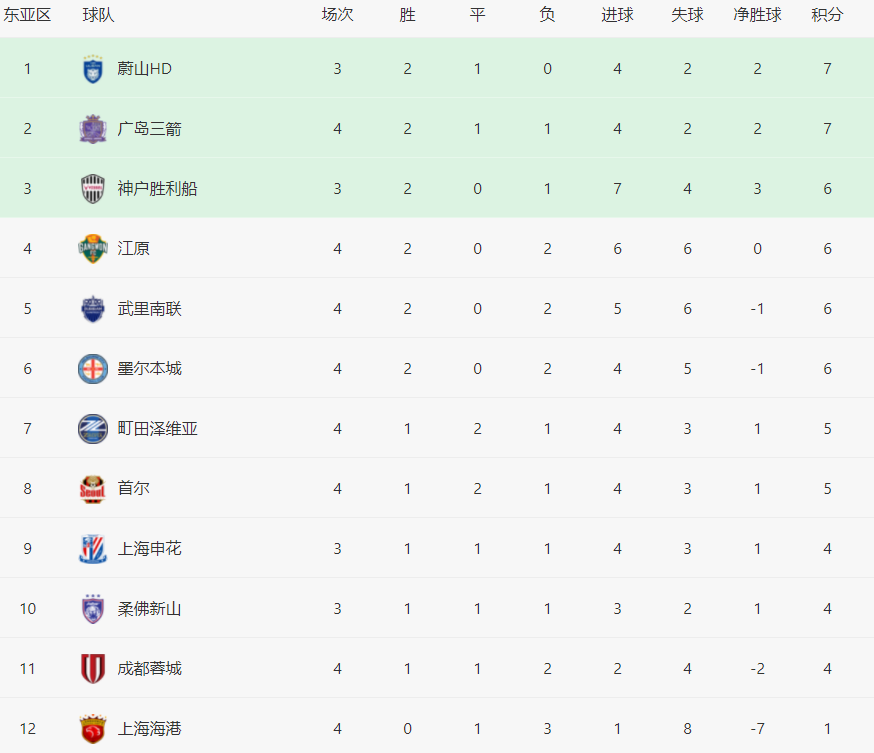This screenshot has width=874, height=753.
Task: Click the 首尔 team badge icon
Action: (x=93, y=489)
